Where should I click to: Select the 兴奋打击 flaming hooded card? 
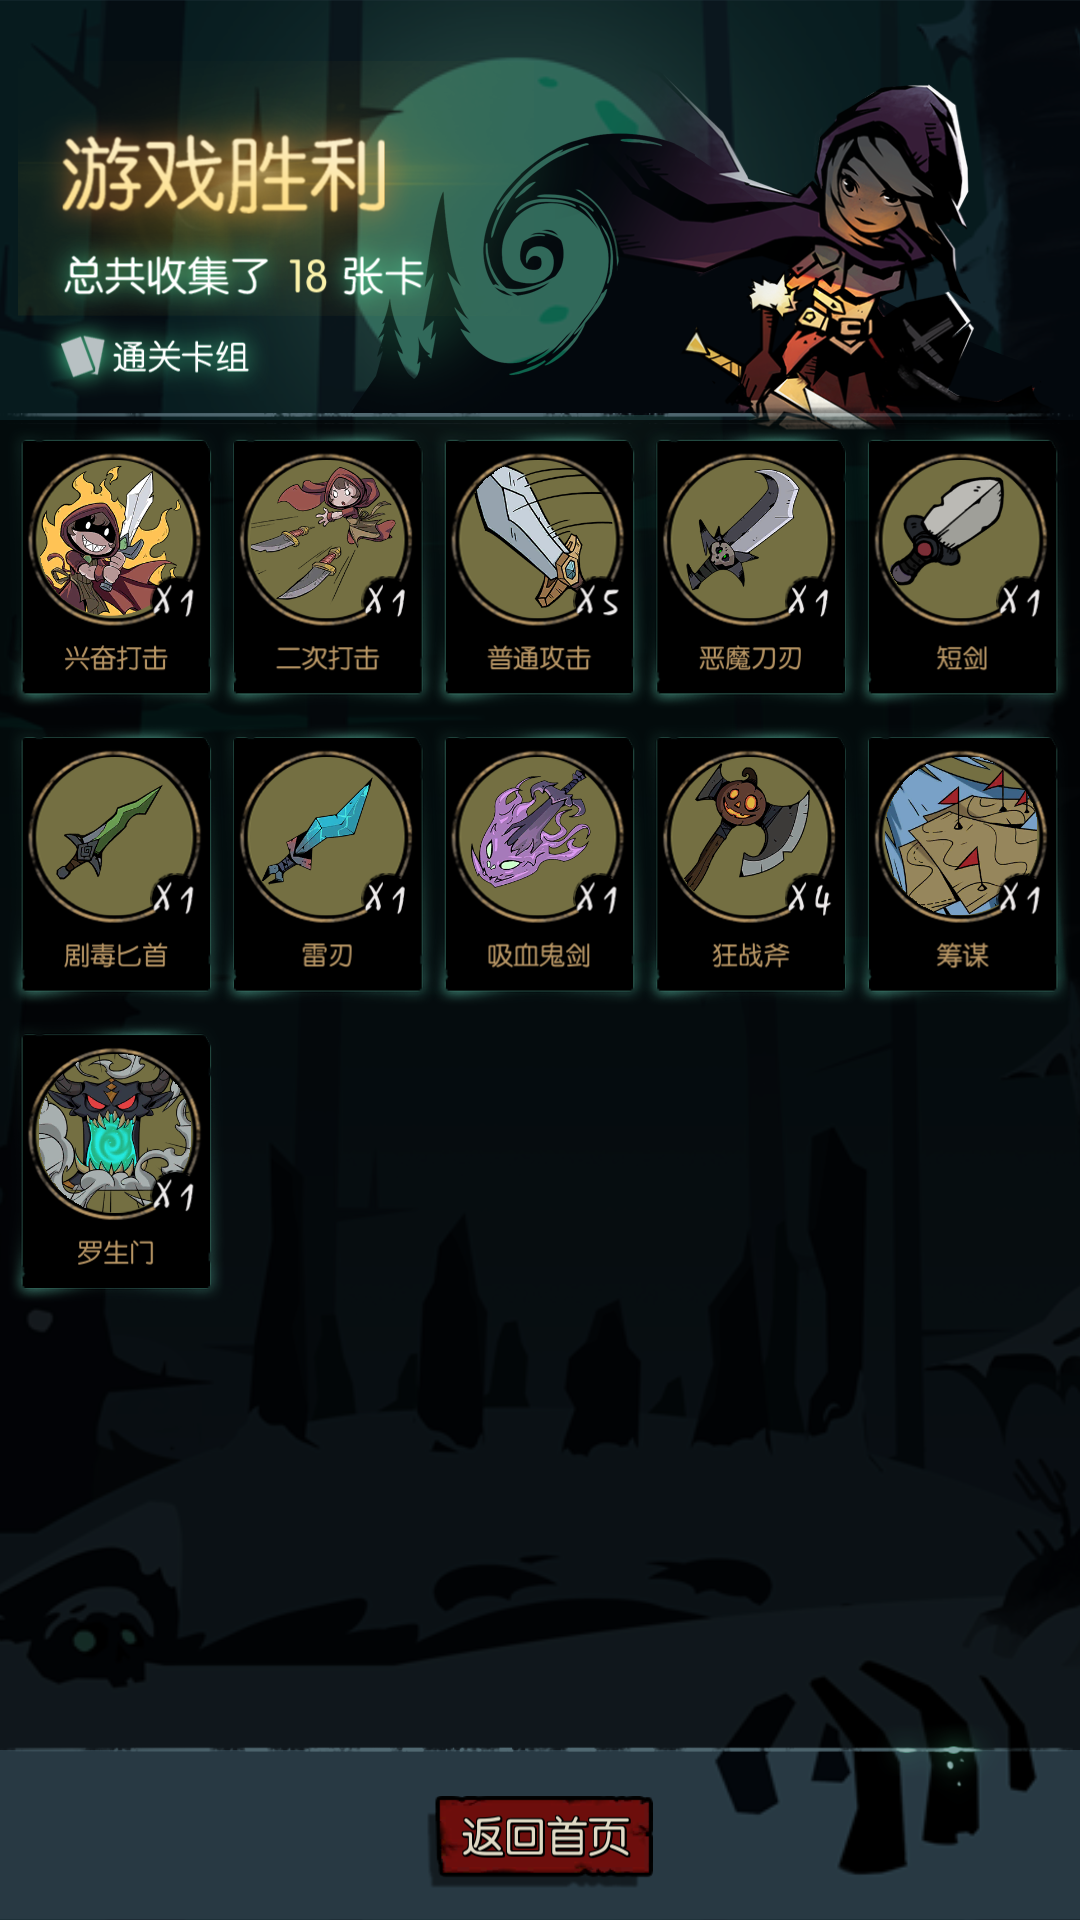click(116, 567)
